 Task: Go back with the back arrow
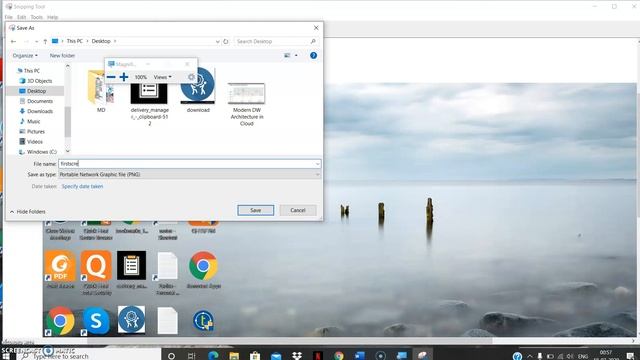tap(13, 41)
